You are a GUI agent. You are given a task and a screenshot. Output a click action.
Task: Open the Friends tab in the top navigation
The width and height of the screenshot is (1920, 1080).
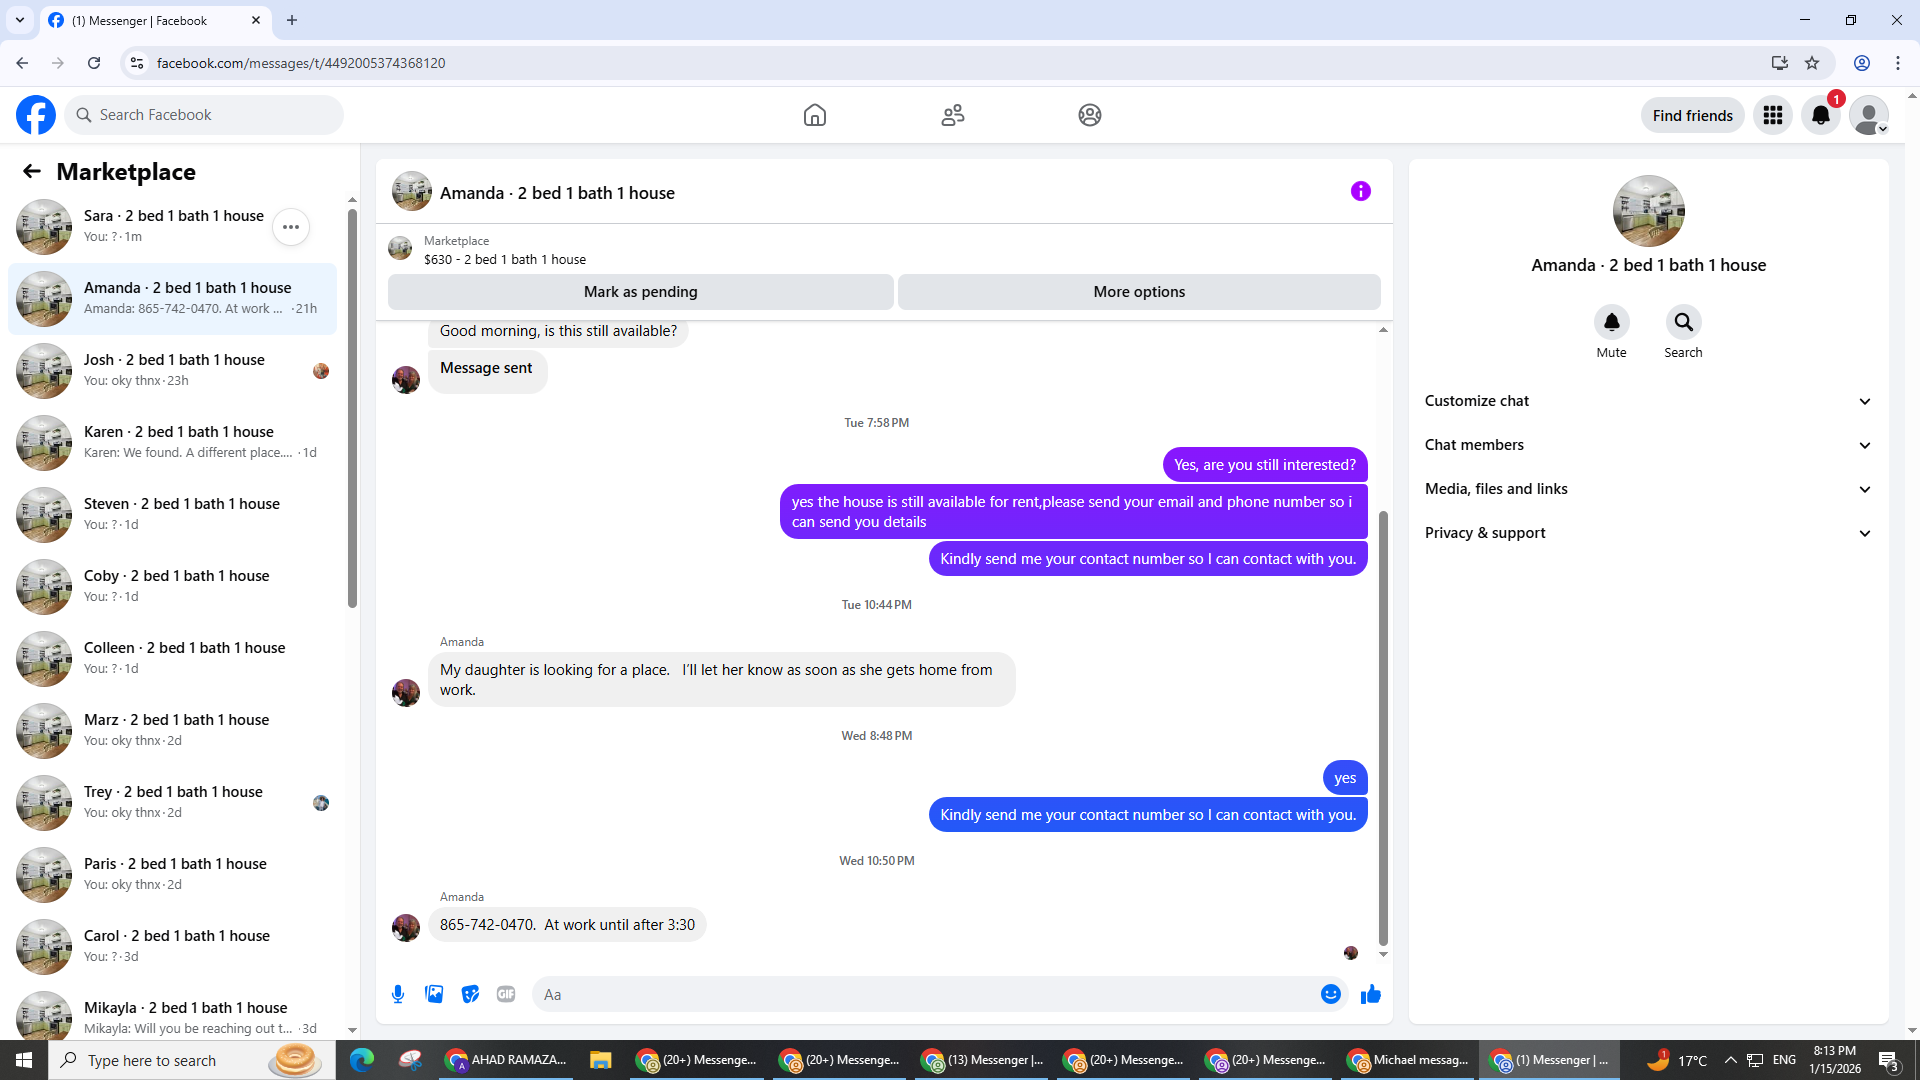click(952, 115)
